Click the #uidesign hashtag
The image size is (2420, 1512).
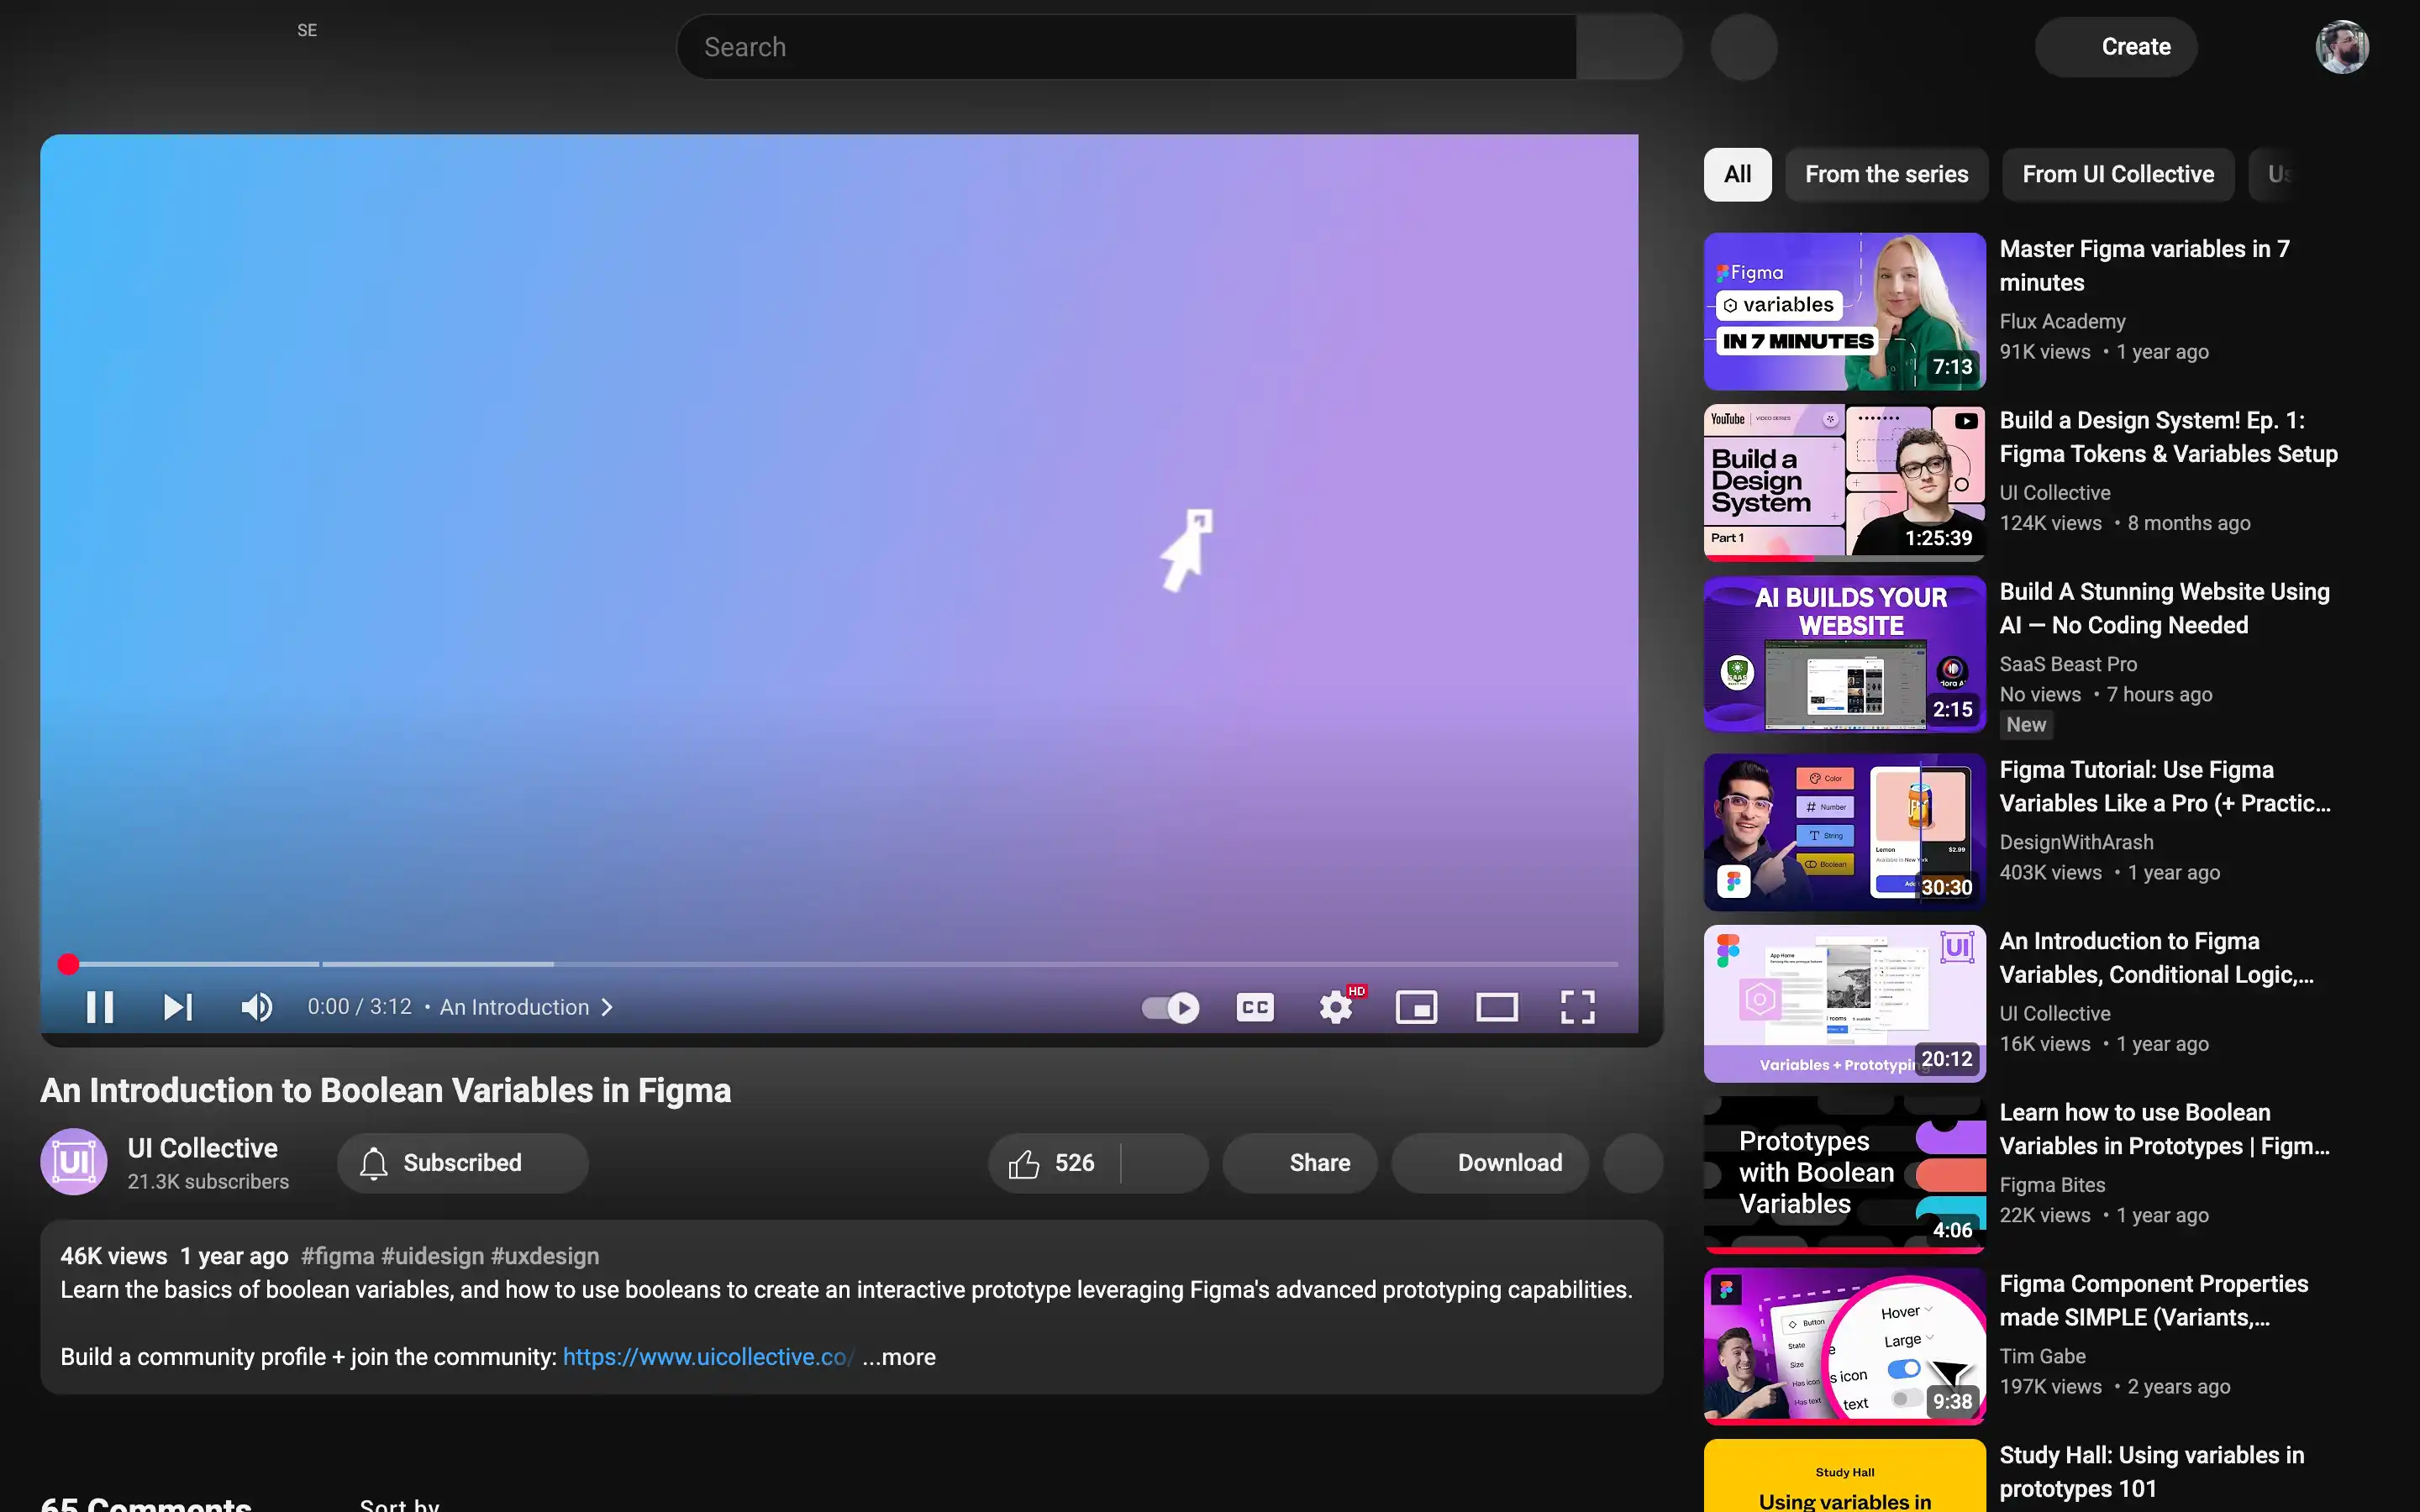(432, 1256)
